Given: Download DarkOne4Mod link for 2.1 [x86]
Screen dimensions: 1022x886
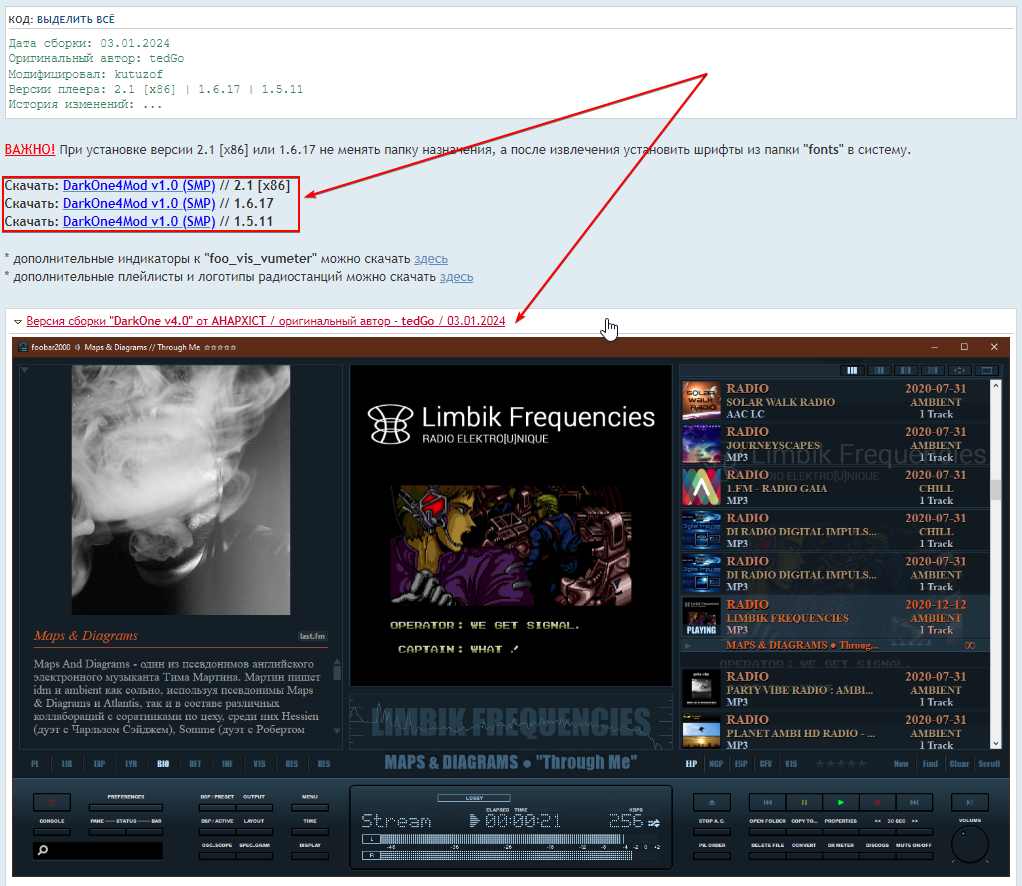Looking at the screenshot, I should (x=139, y=186).
